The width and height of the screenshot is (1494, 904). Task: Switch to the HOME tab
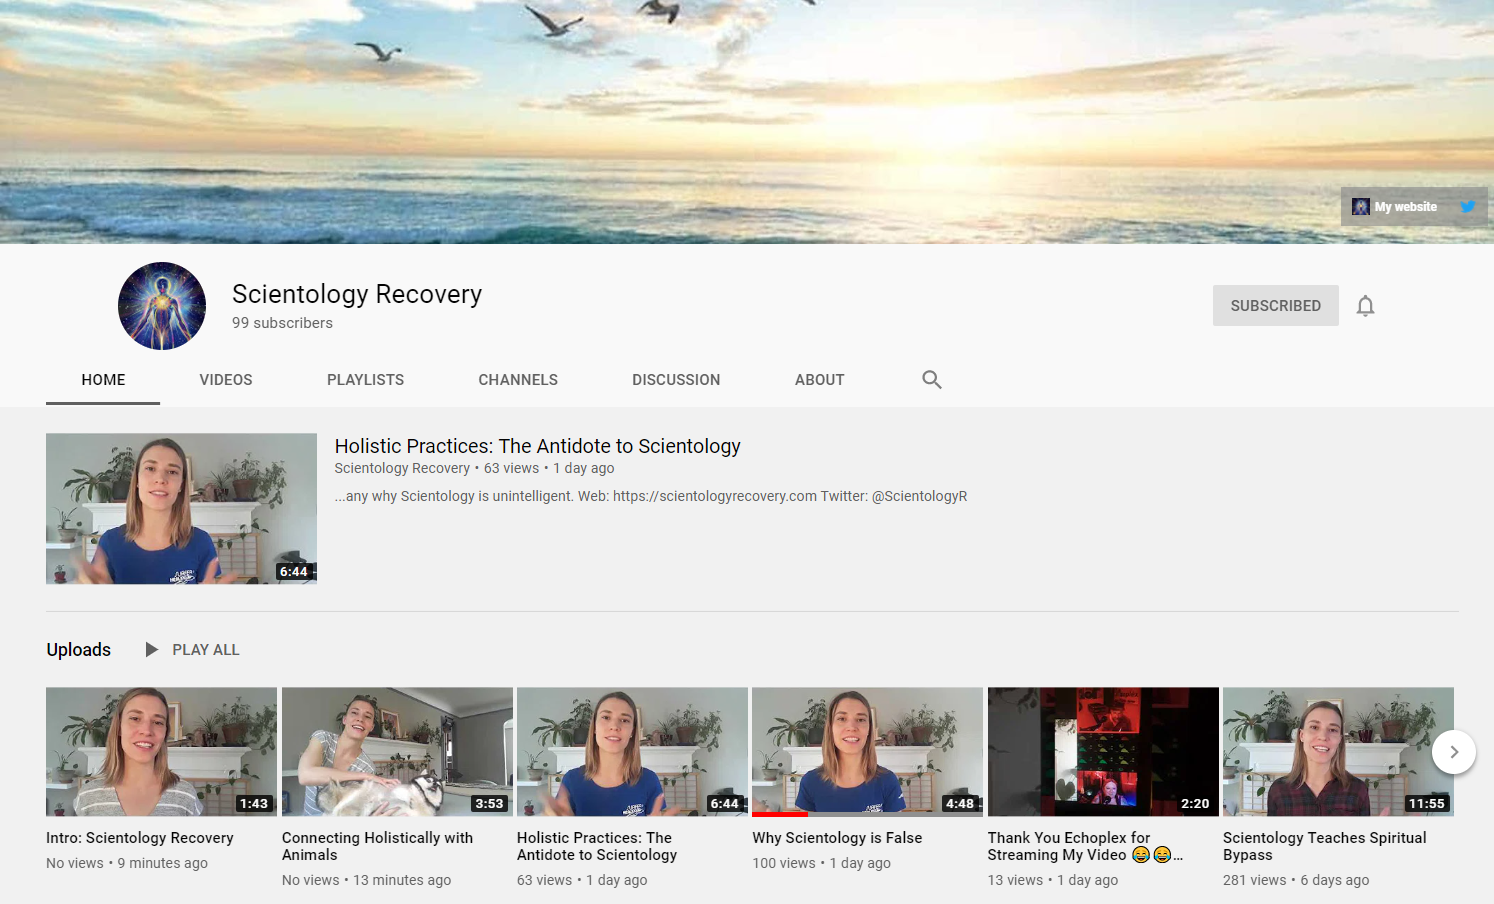pyautogui.click(x=103, y=380)
